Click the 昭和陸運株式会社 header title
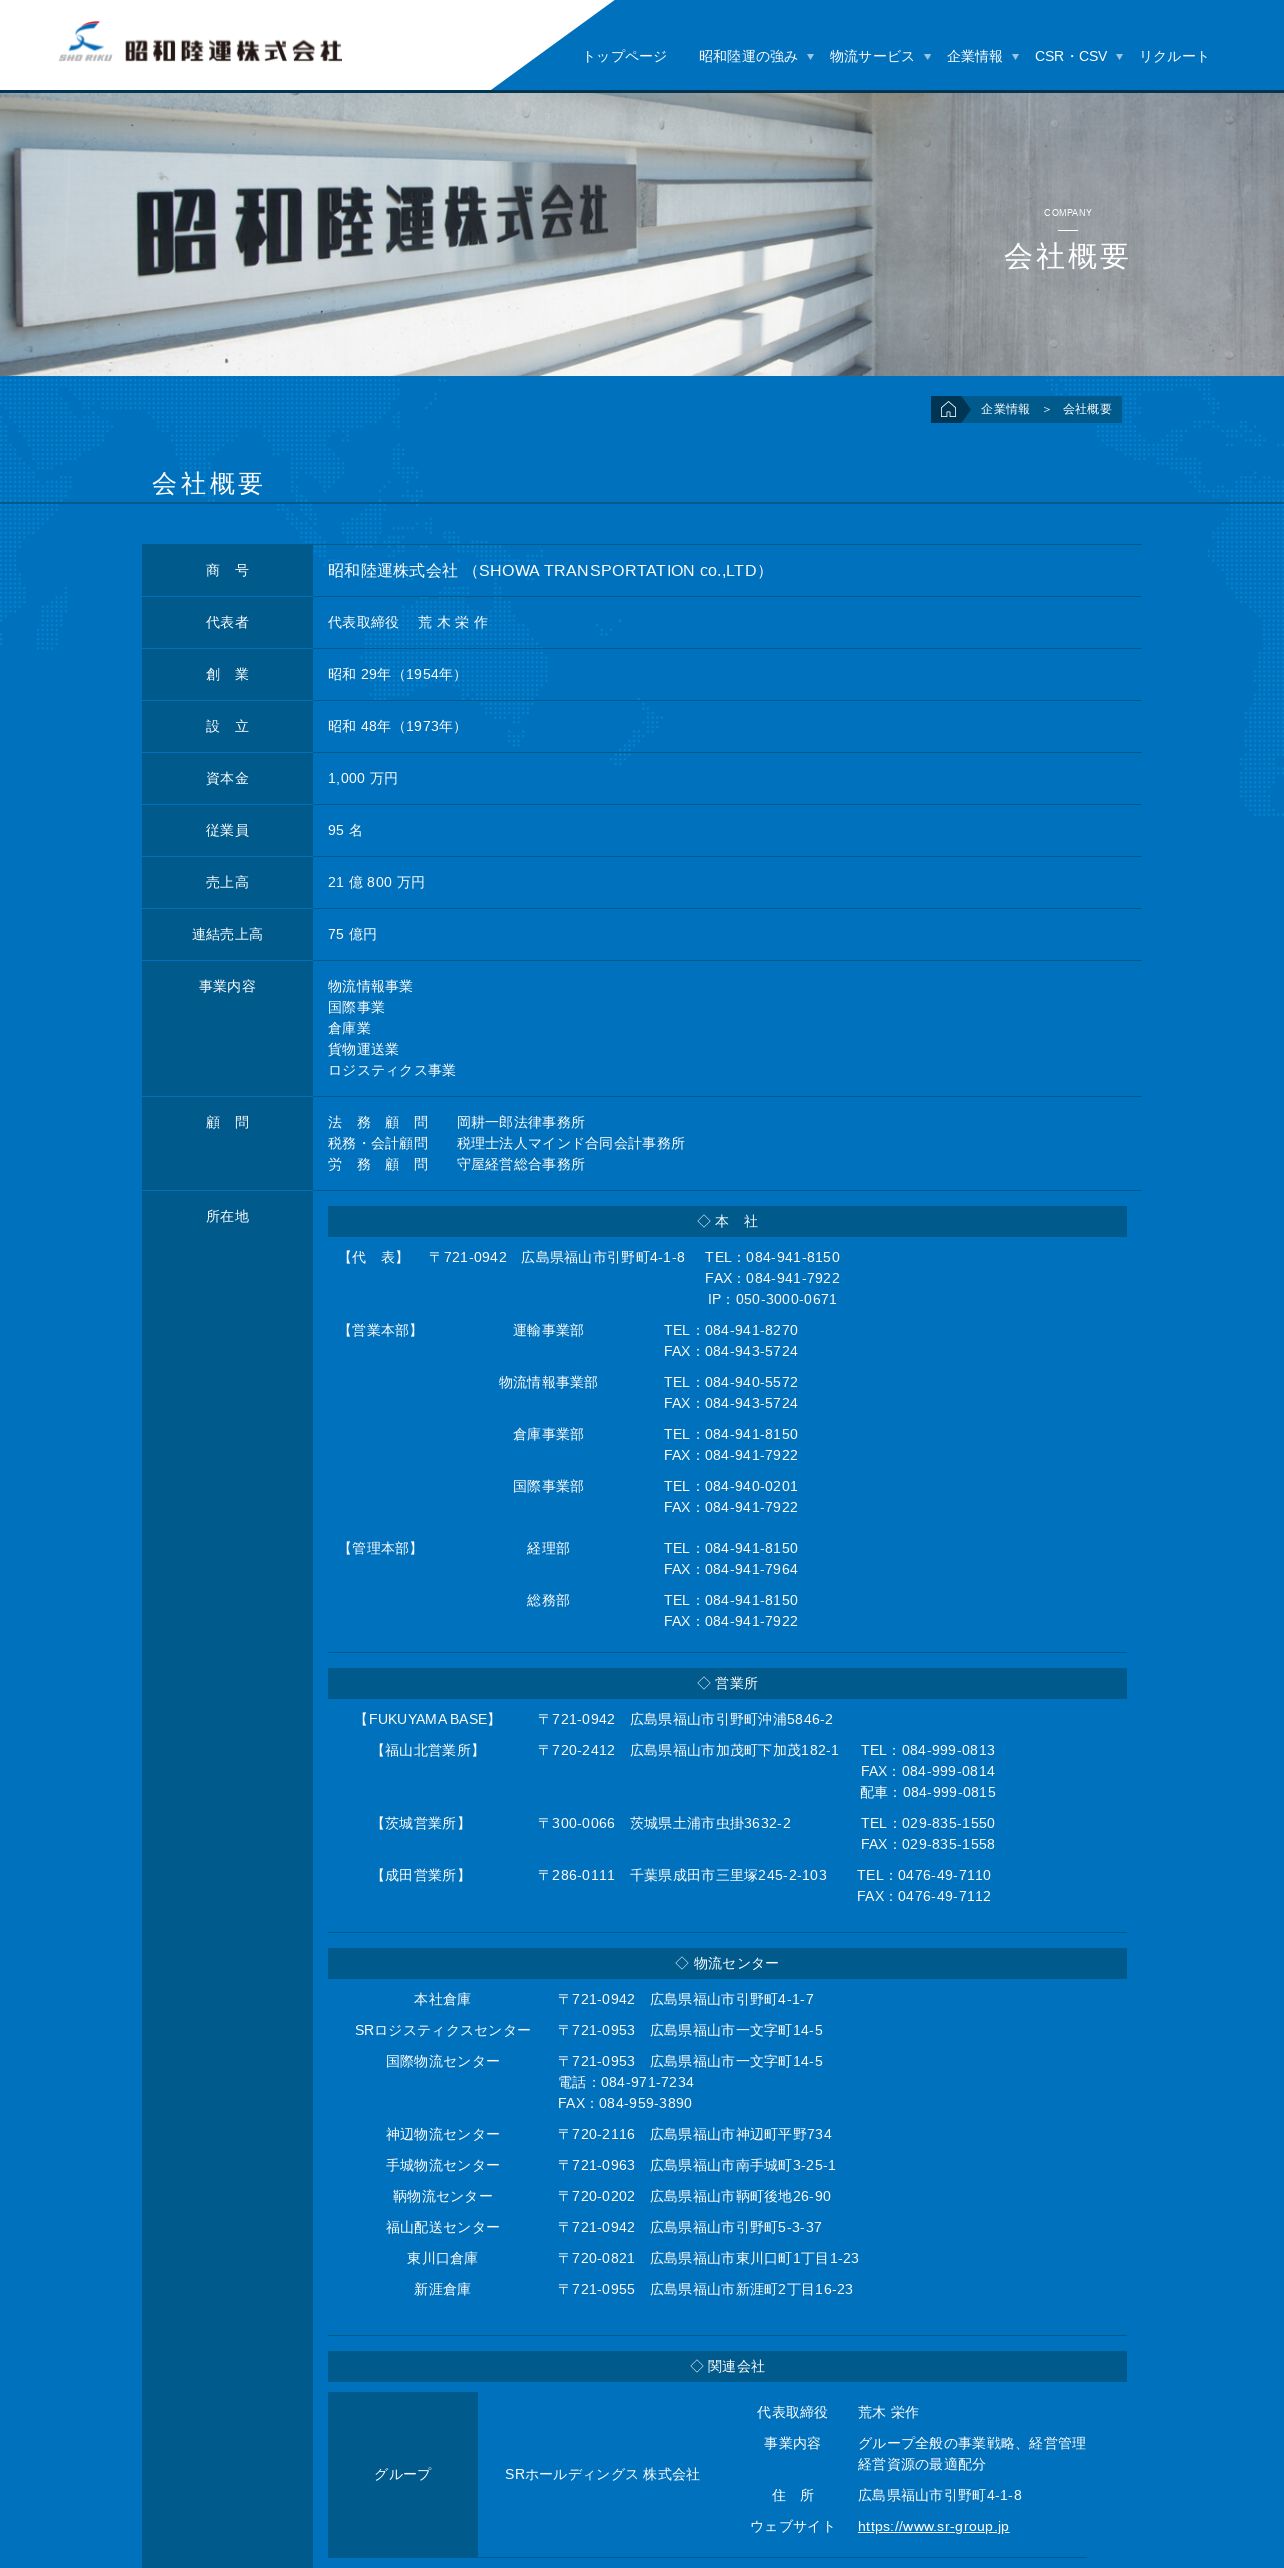Screen dimensions: 1284x2568 [x=233, y=50]
